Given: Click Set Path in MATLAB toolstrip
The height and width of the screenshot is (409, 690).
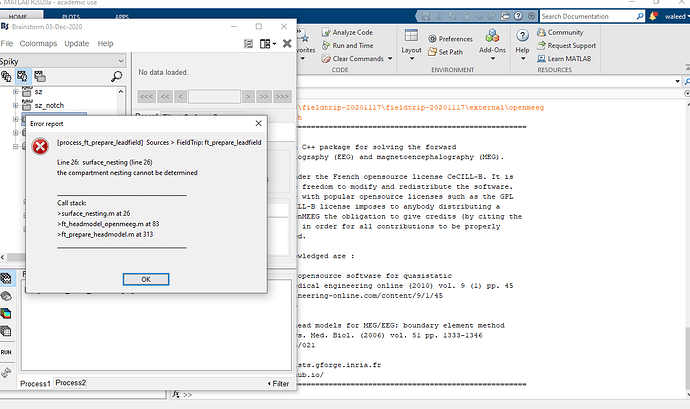Looking at the screenshot, I should click(446, 52).
